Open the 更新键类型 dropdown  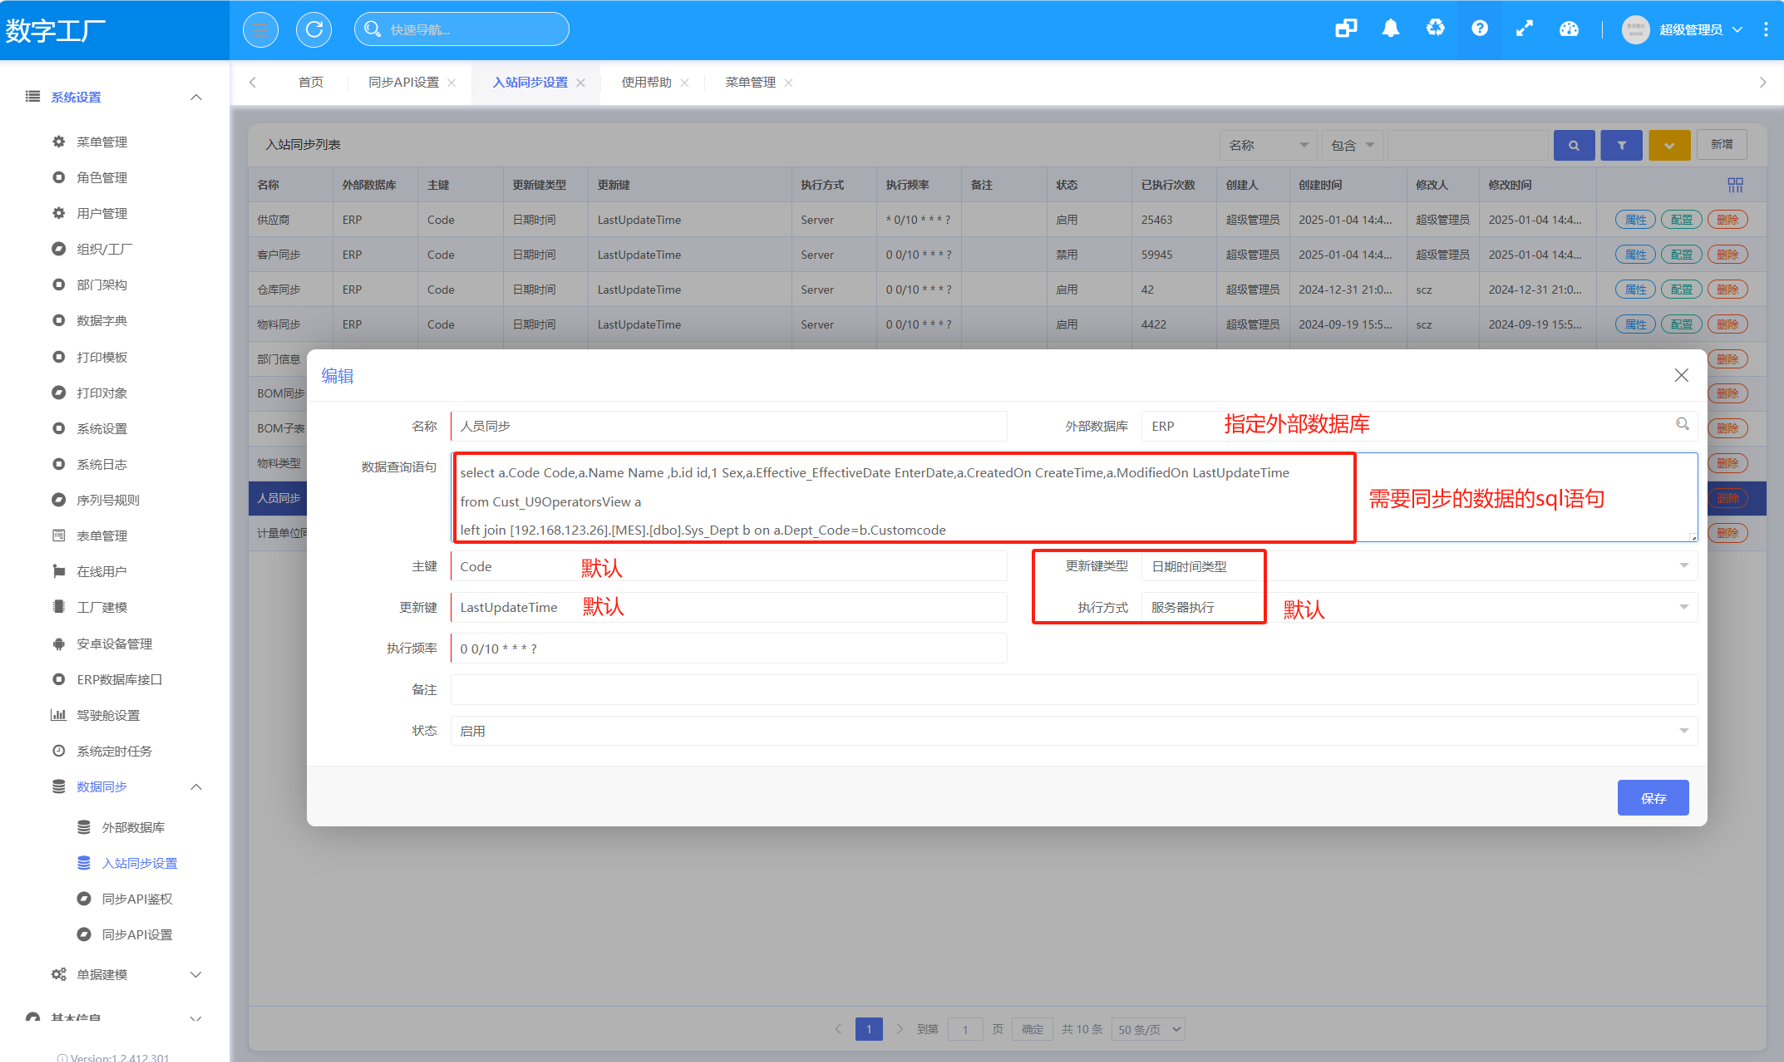(x=1683, y=566)
